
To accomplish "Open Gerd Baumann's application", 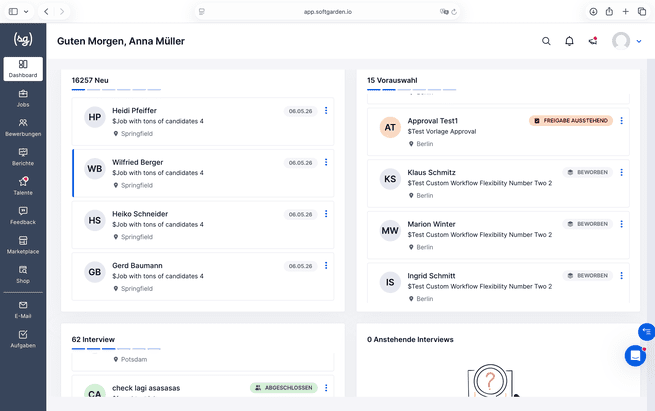I will pos(203,277).
